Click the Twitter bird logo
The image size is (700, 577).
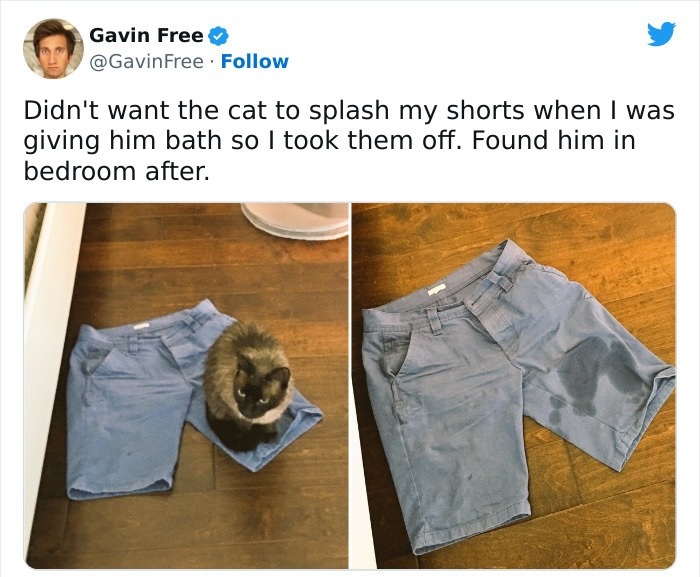660,35
